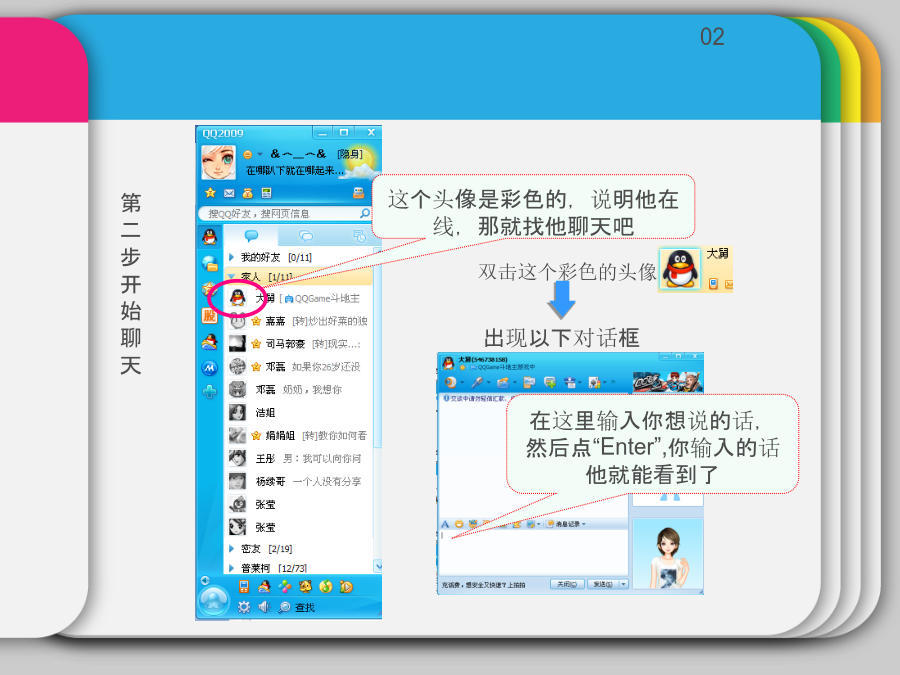
Task: Click the speaker sound icon at bottom
Action: coord(264,607)
